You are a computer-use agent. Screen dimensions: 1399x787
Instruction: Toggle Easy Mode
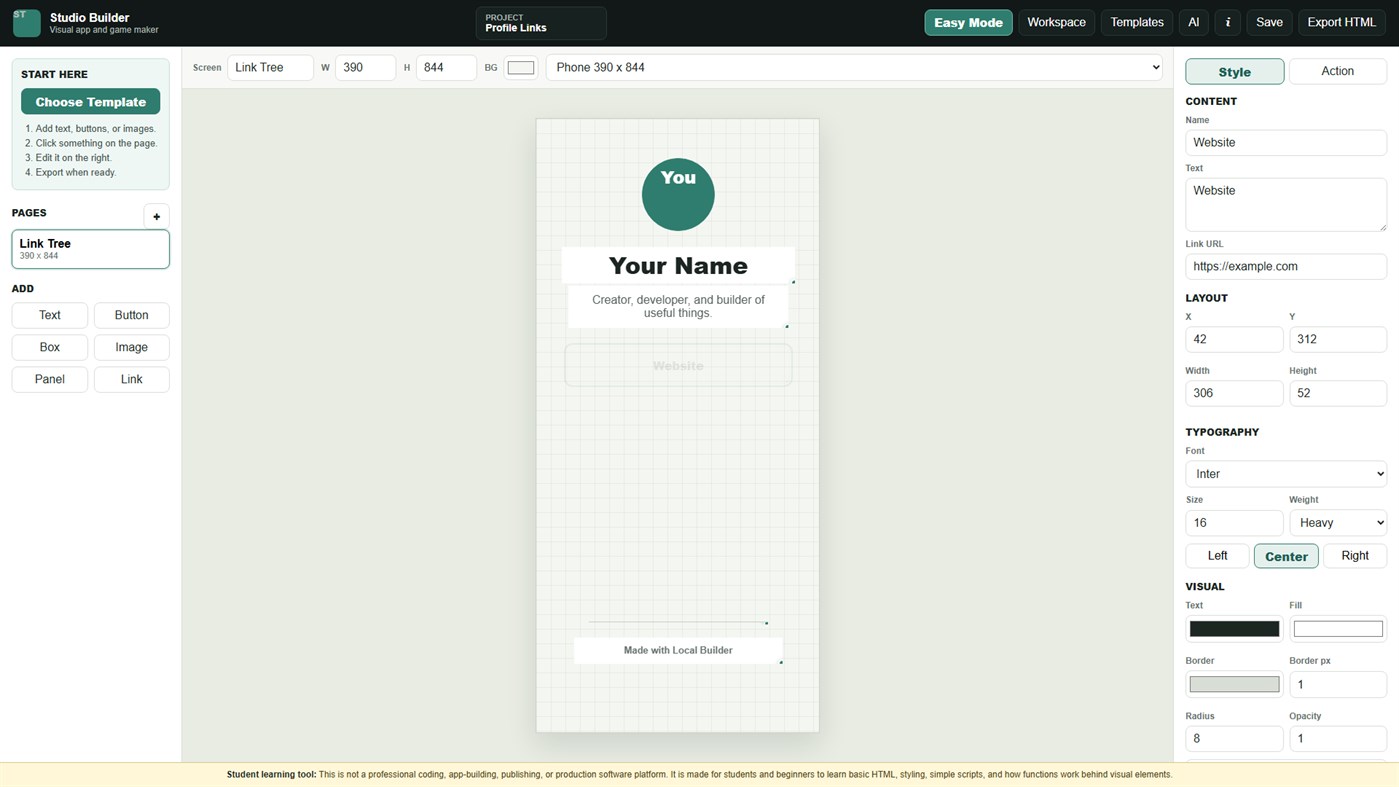tap(968, 22)
